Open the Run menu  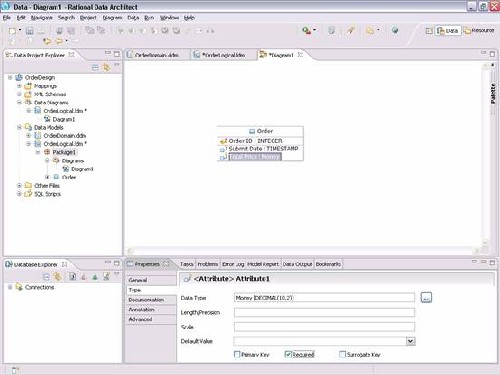pyautogui.click(x=149, y=18)
